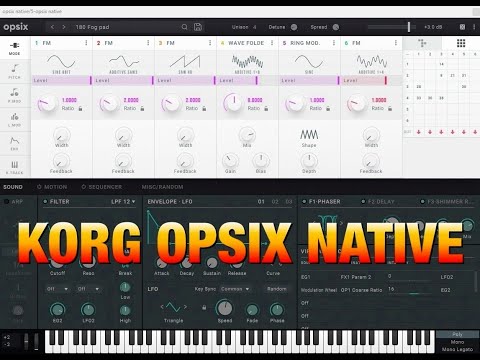The width and height of the screenshot is (480, 360).
Task: Open the K.TRACK page in sidebar
Action: (x=14, y=167)
